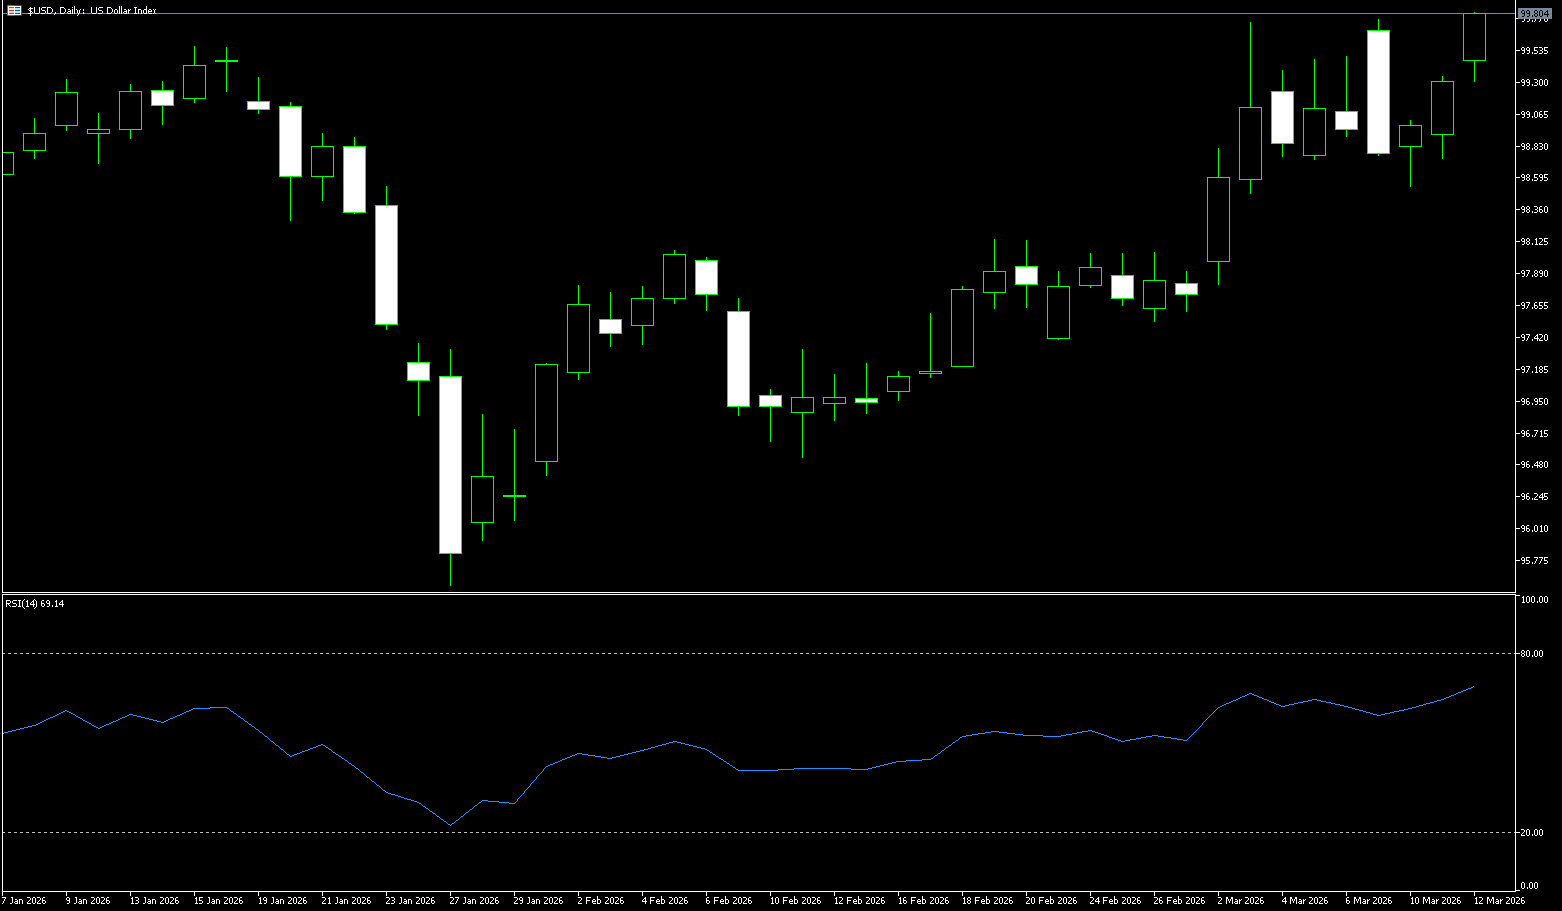
Task: Click the large white bearish candle at 27 Jan low
Action: click(450, 465)
